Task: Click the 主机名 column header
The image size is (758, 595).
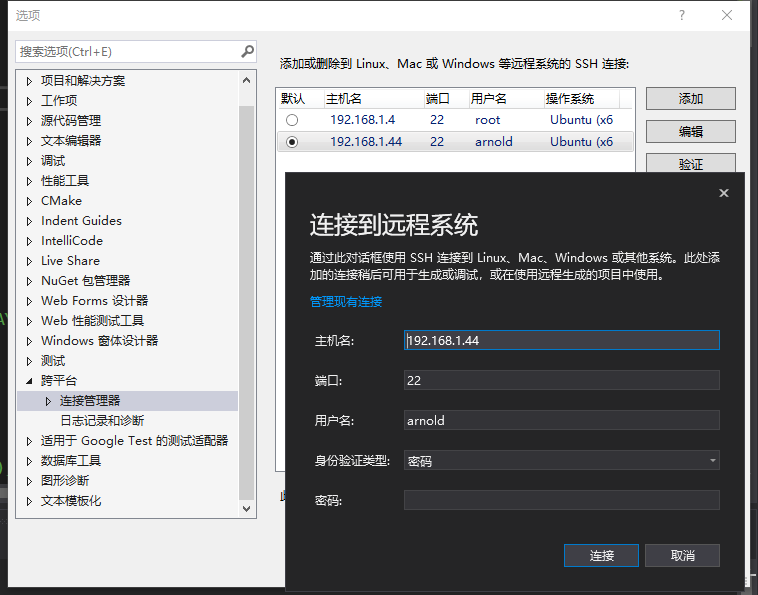Action: tap(374, 99)
